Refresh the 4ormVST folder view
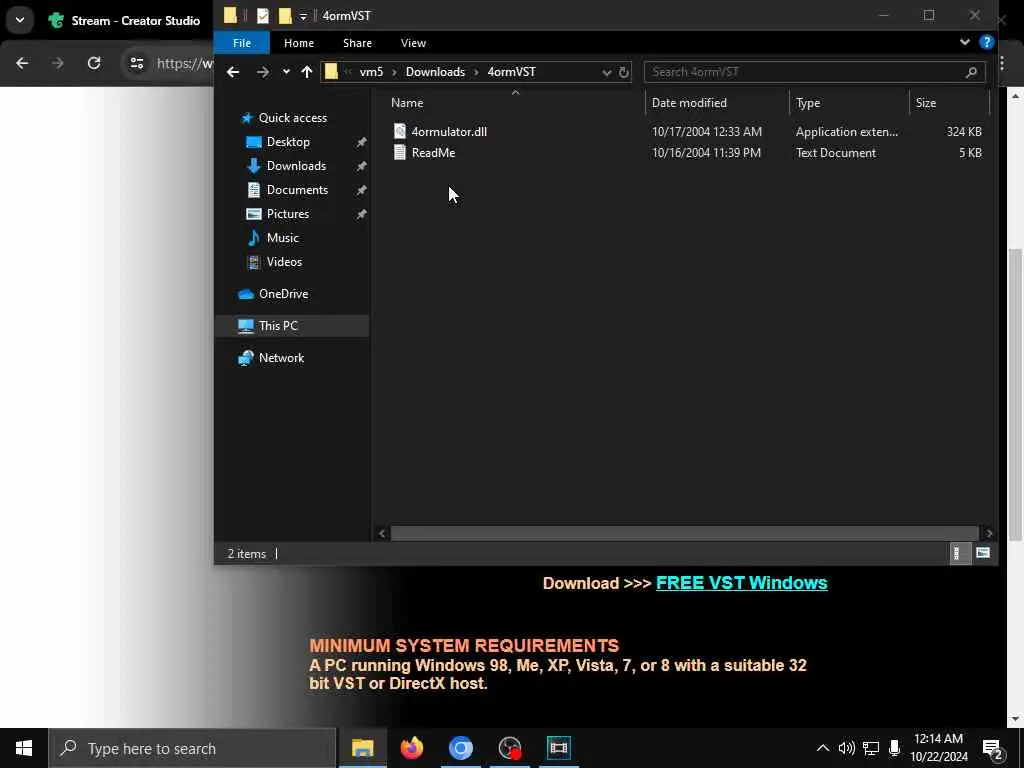This screenshot has height=768, width=1024. pos(624,72)
